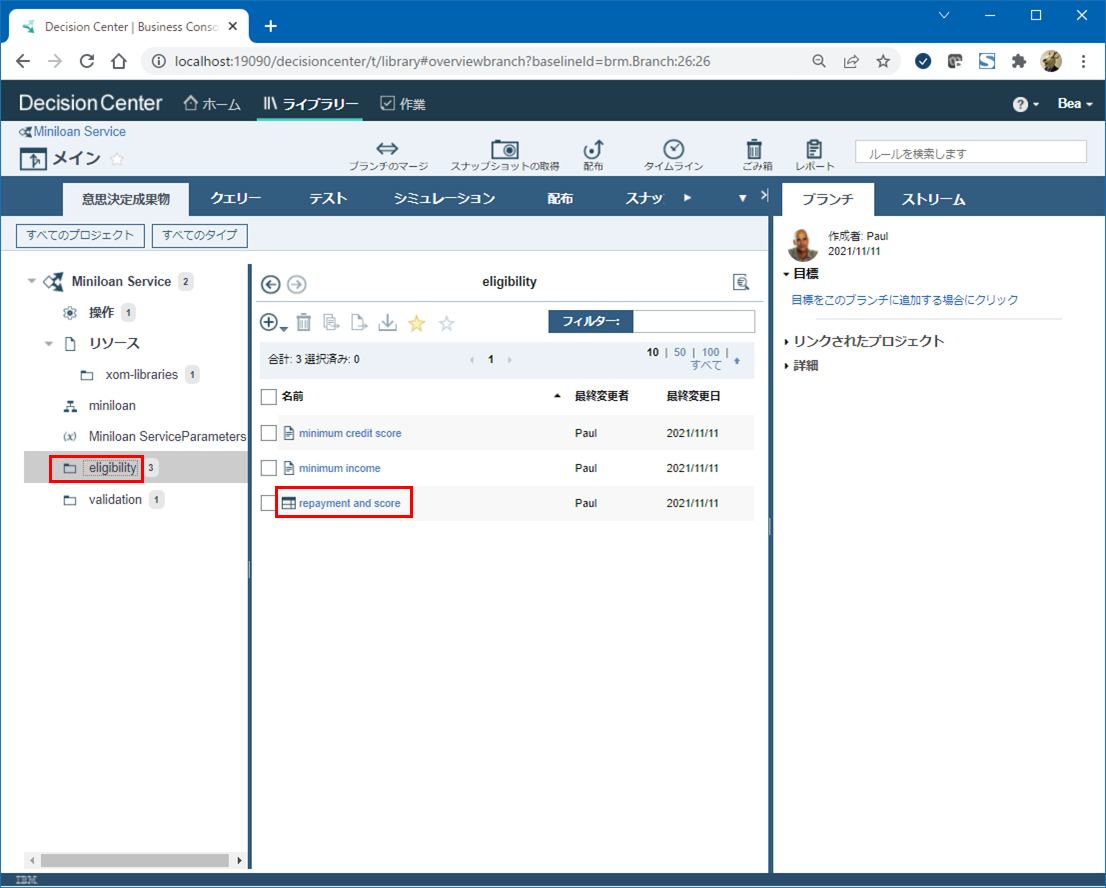The height and width of the screenshot is (888, 1106).
Task: Select the 操作 item in tree
Action: tap(102, 312)
